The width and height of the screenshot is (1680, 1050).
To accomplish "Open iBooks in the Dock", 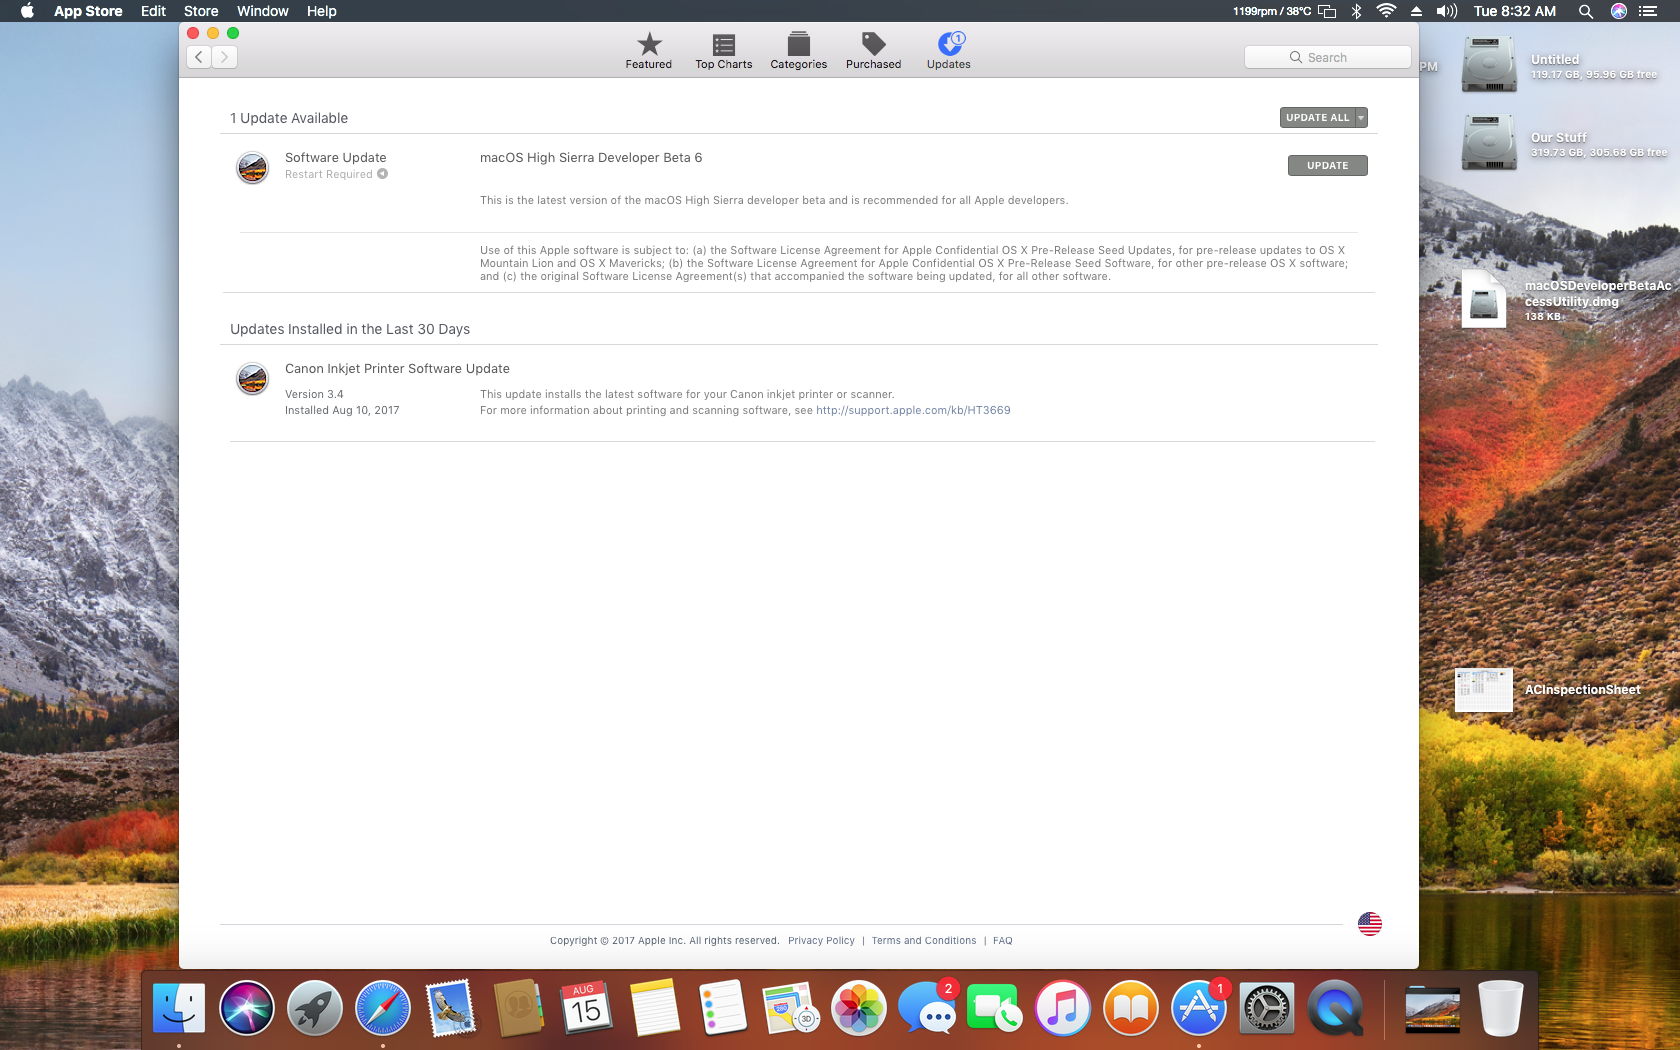I will point(1131,1007).
